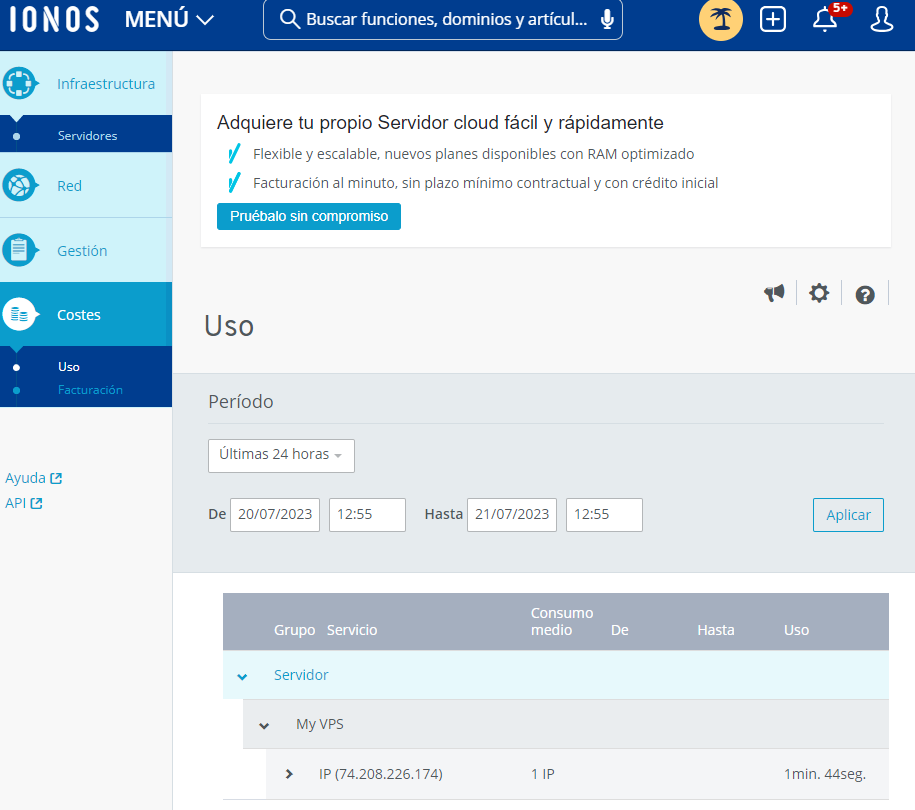Click the Gestión clipboard icon

20,250
